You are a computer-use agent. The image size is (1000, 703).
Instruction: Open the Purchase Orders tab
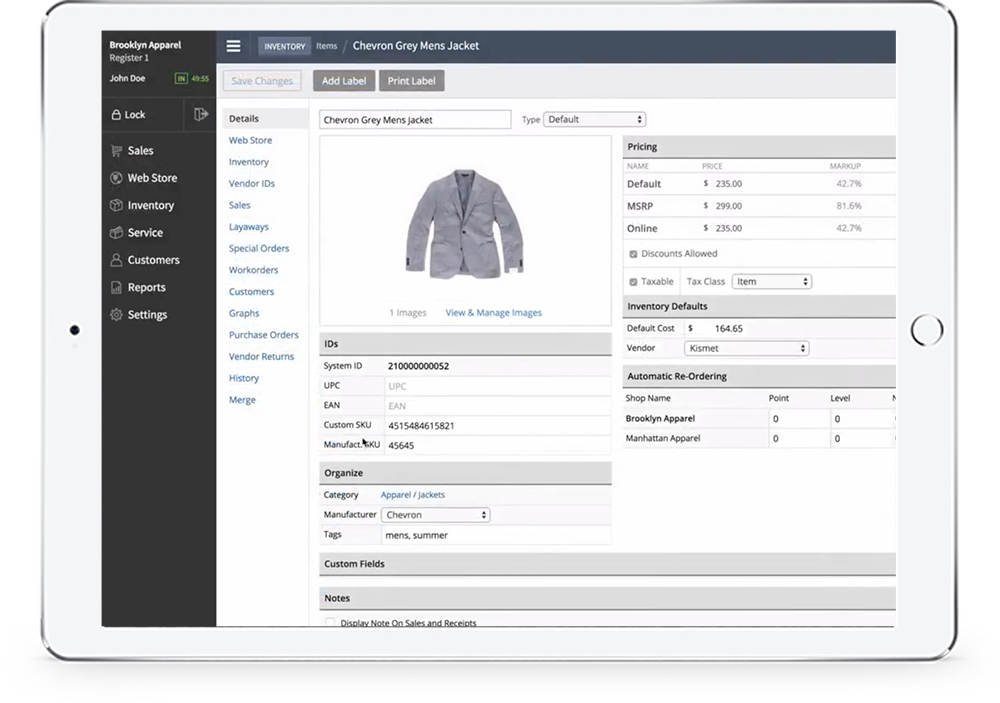coord(264,335)
